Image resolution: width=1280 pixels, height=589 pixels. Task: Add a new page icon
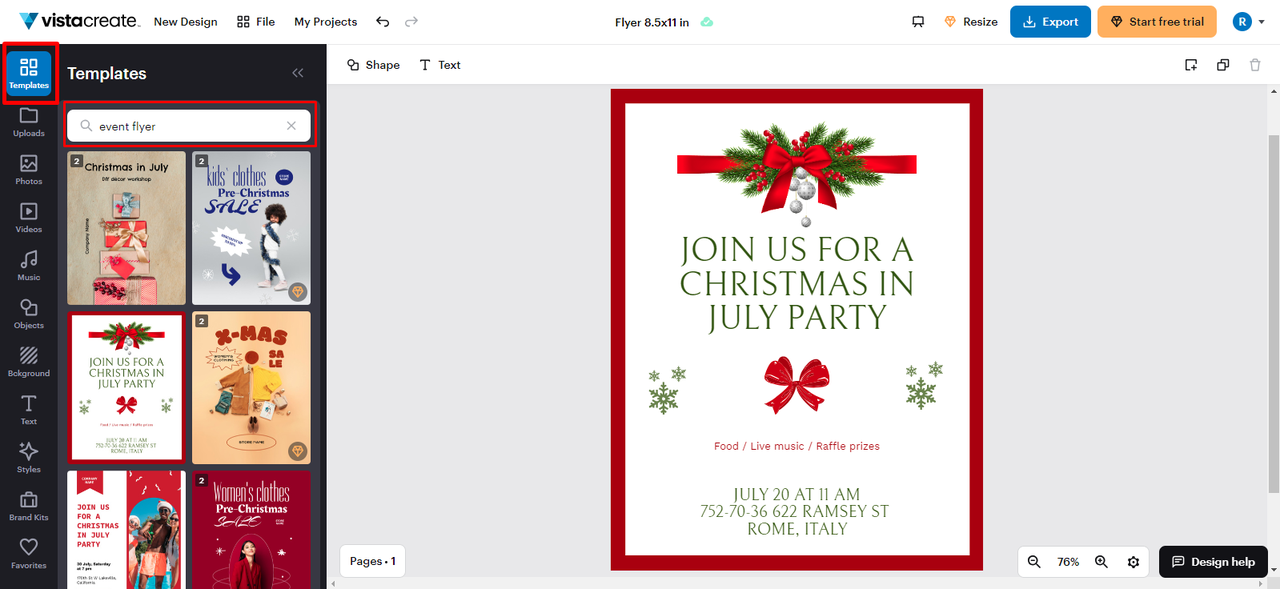(1191, 65)
